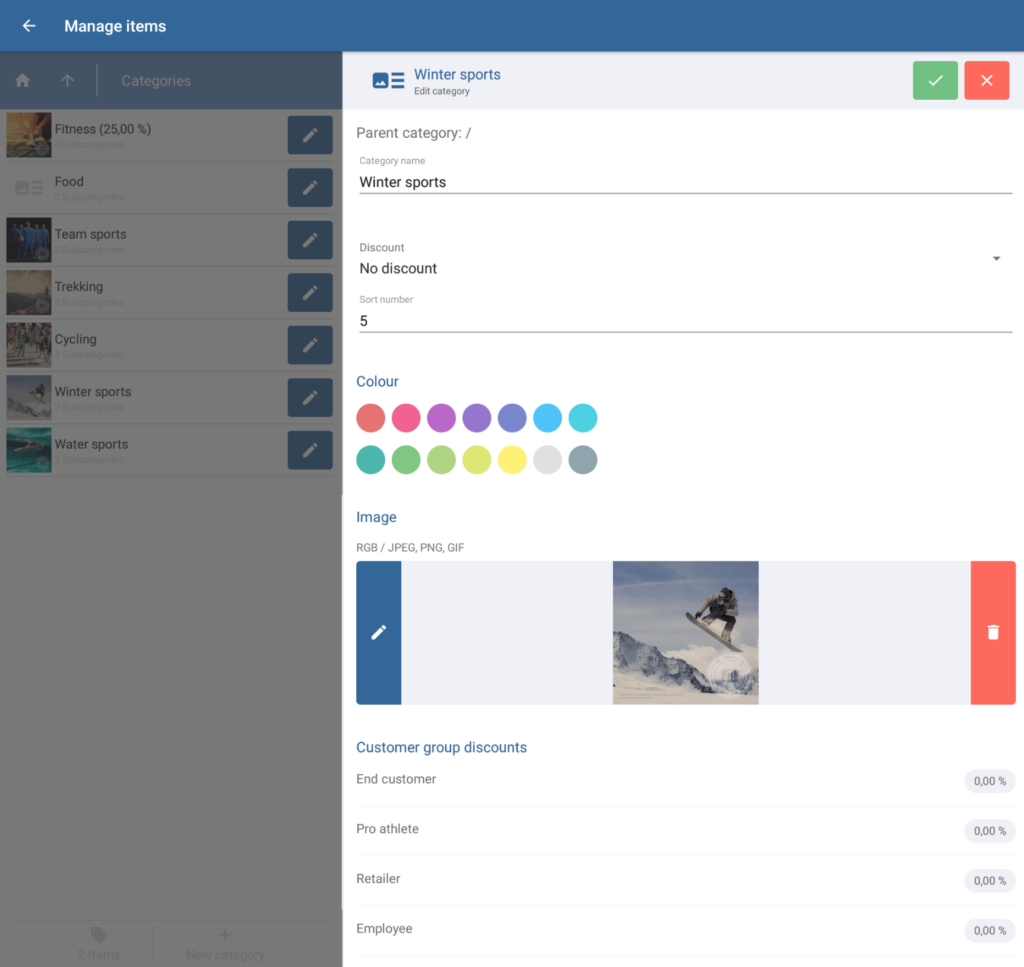Set End customer discount percentage
1024x967 pixels.
click(989, 781)
